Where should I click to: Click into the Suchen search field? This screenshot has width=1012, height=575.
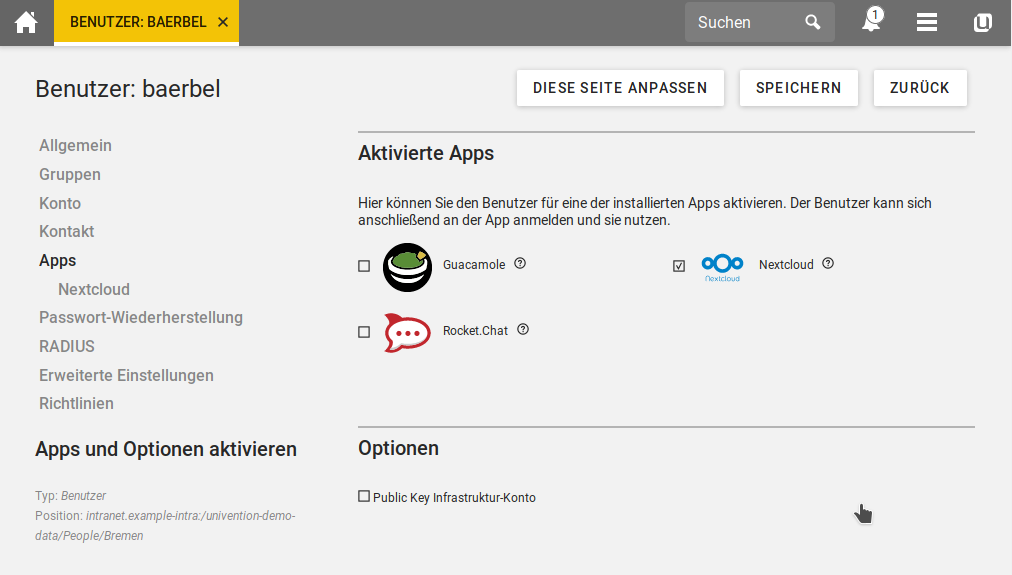point(745,22)
